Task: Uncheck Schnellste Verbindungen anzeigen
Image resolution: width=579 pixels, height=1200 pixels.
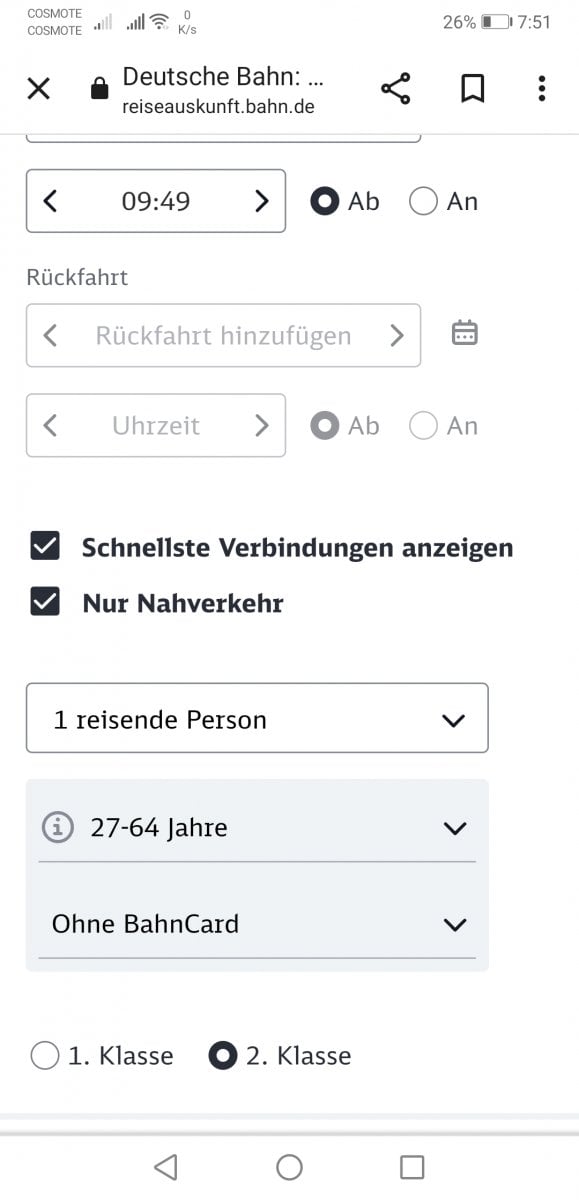Action: (45, 547)
